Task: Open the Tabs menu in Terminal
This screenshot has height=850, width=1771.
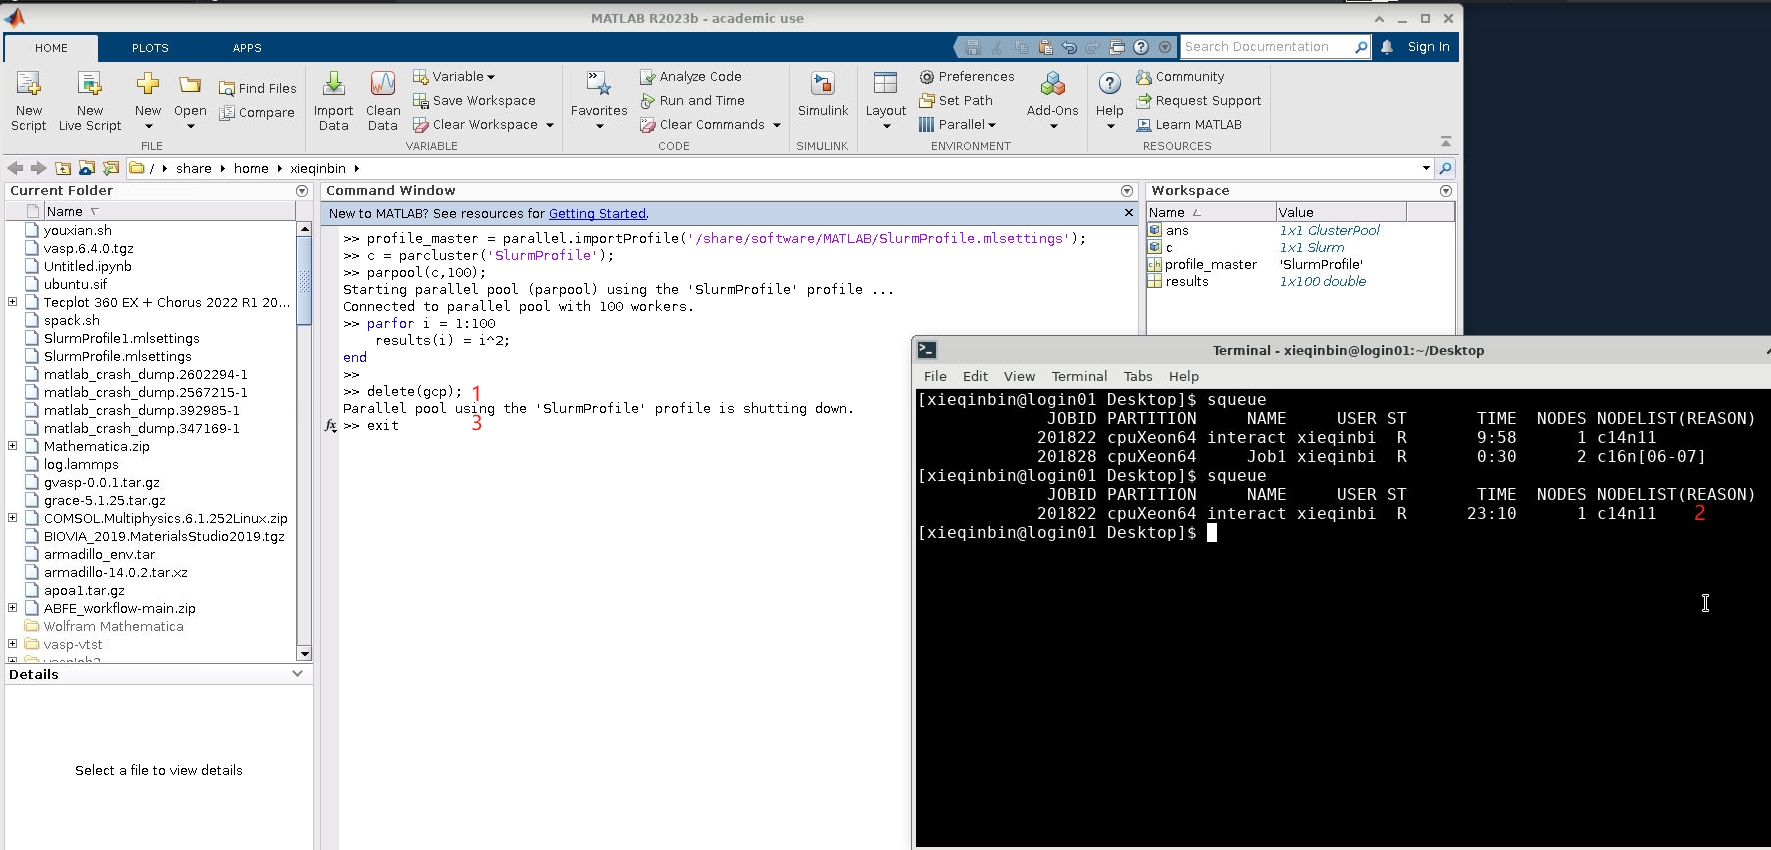Action: [x=1138, y=376]
